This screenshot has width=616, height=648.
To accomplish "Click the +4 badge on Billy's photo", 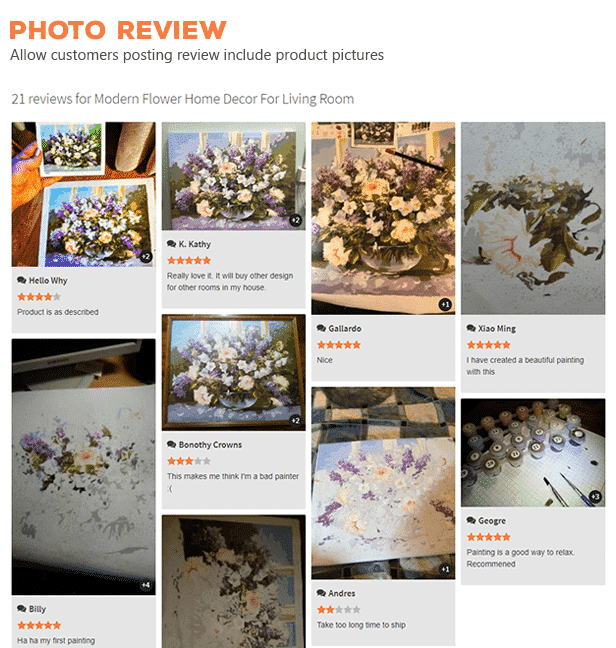I will pos(146,585).
